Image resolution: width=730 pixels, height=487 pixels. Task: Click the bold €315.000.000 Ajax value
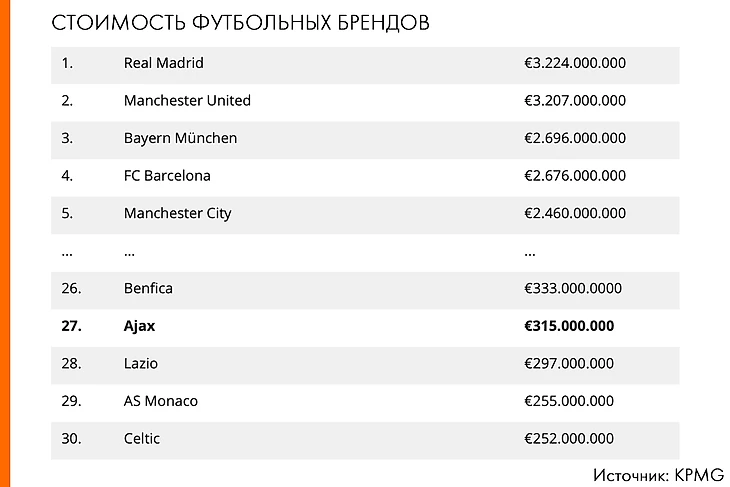tap(569, 326)
